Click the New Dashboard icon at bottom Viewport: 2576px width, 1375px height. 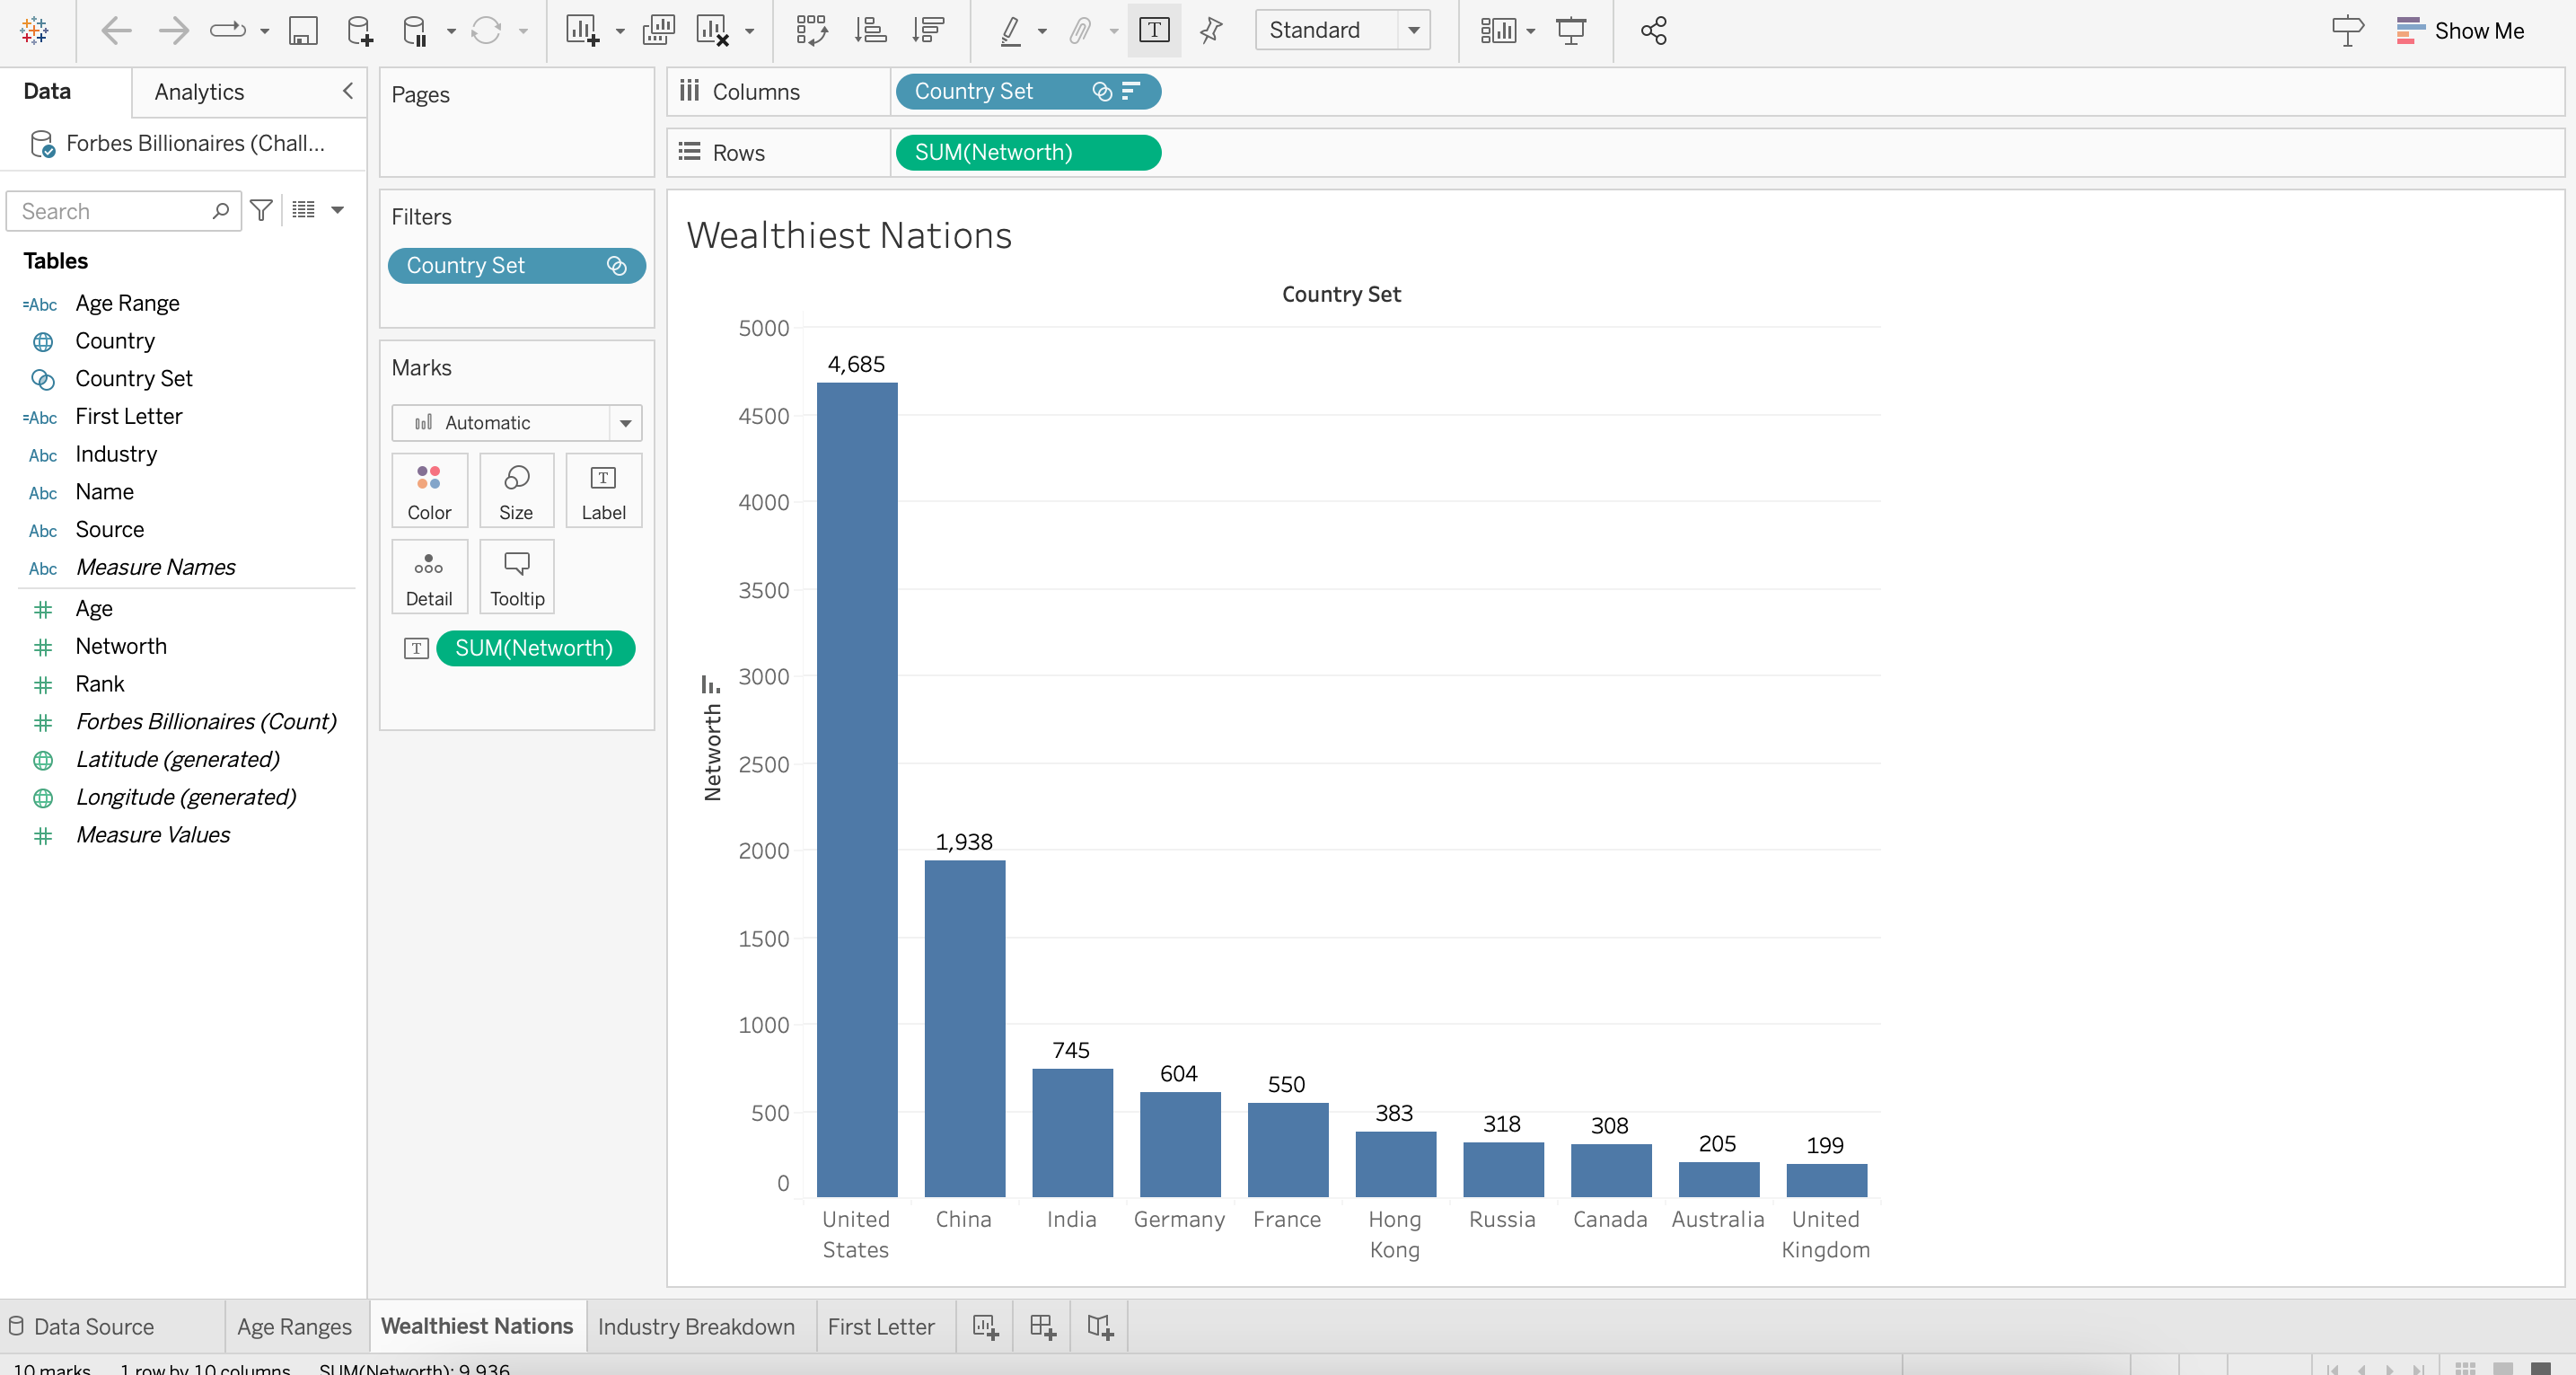tap(1042, 1326)
